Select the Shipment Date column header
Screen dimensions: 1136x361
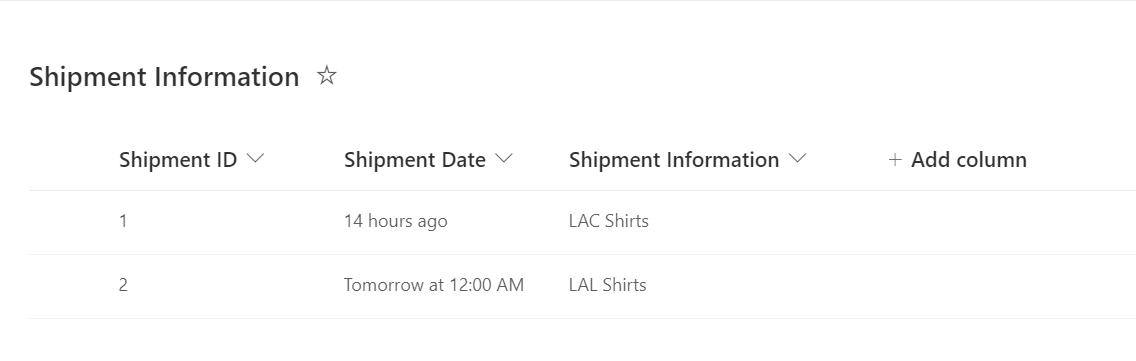click(415, 159)
